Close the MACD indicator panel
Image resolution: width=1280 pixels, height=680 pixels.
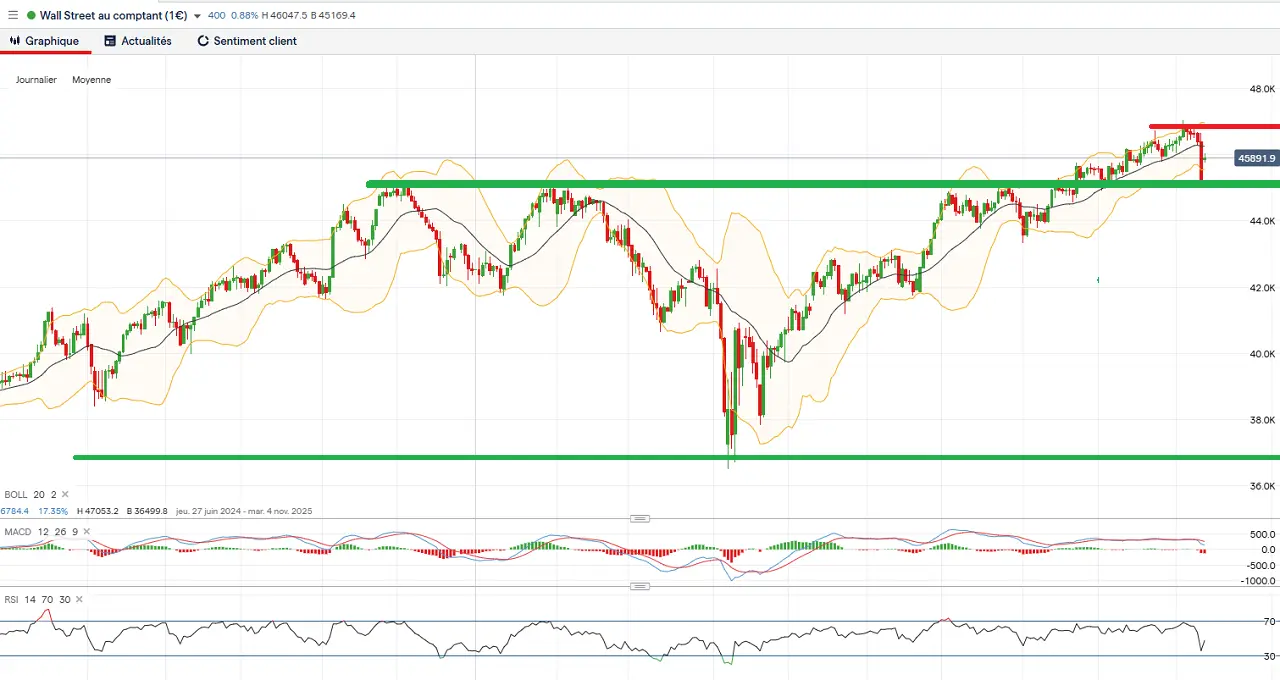point(88,531)
